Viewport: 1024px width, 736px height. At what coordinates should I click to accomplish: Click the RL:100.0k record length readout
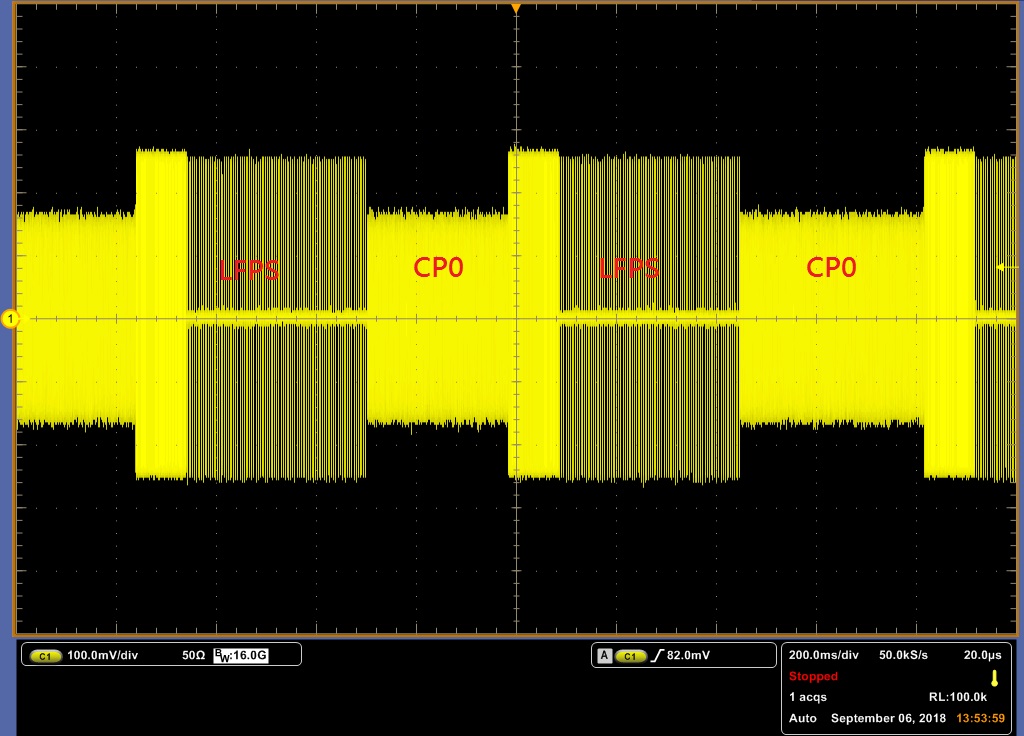pyautogui.click(x=957, y=697)
